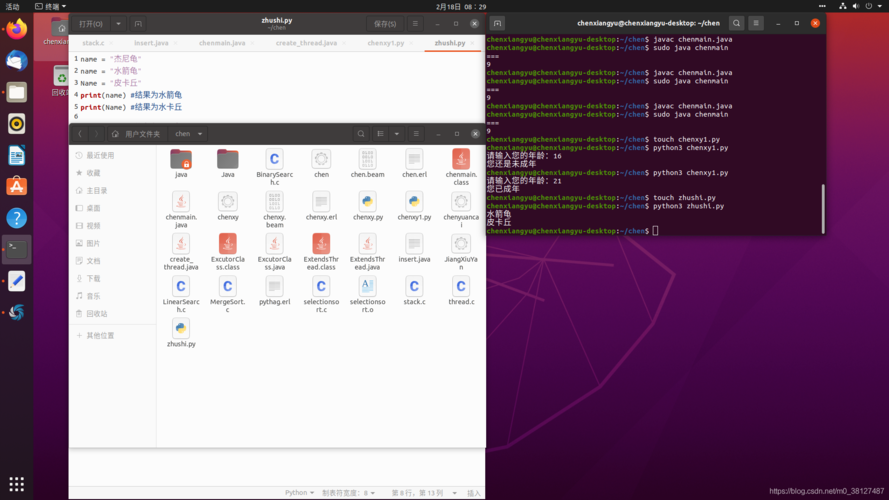Screen dimensions: 889x500
Task: Select the chenmain.class file icon
Action: 461,167
